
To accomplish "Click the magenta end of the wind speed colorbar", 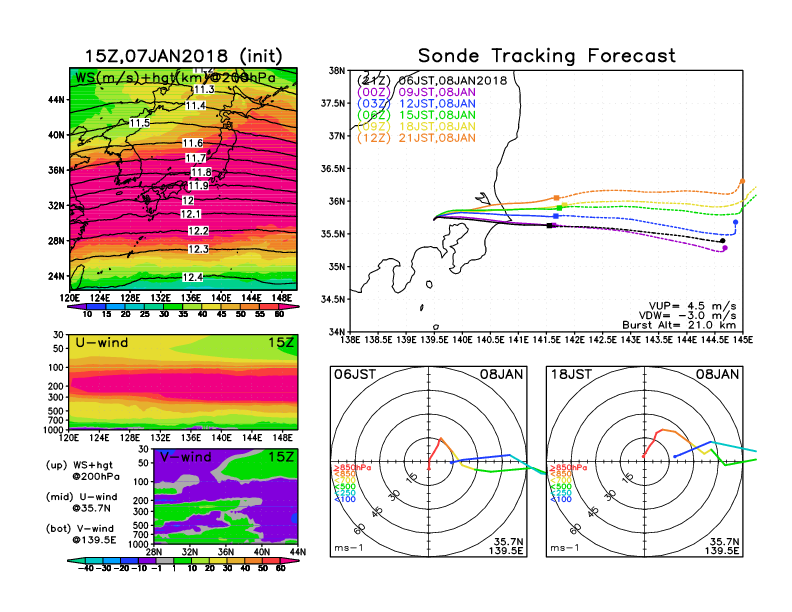I will 289,306.
